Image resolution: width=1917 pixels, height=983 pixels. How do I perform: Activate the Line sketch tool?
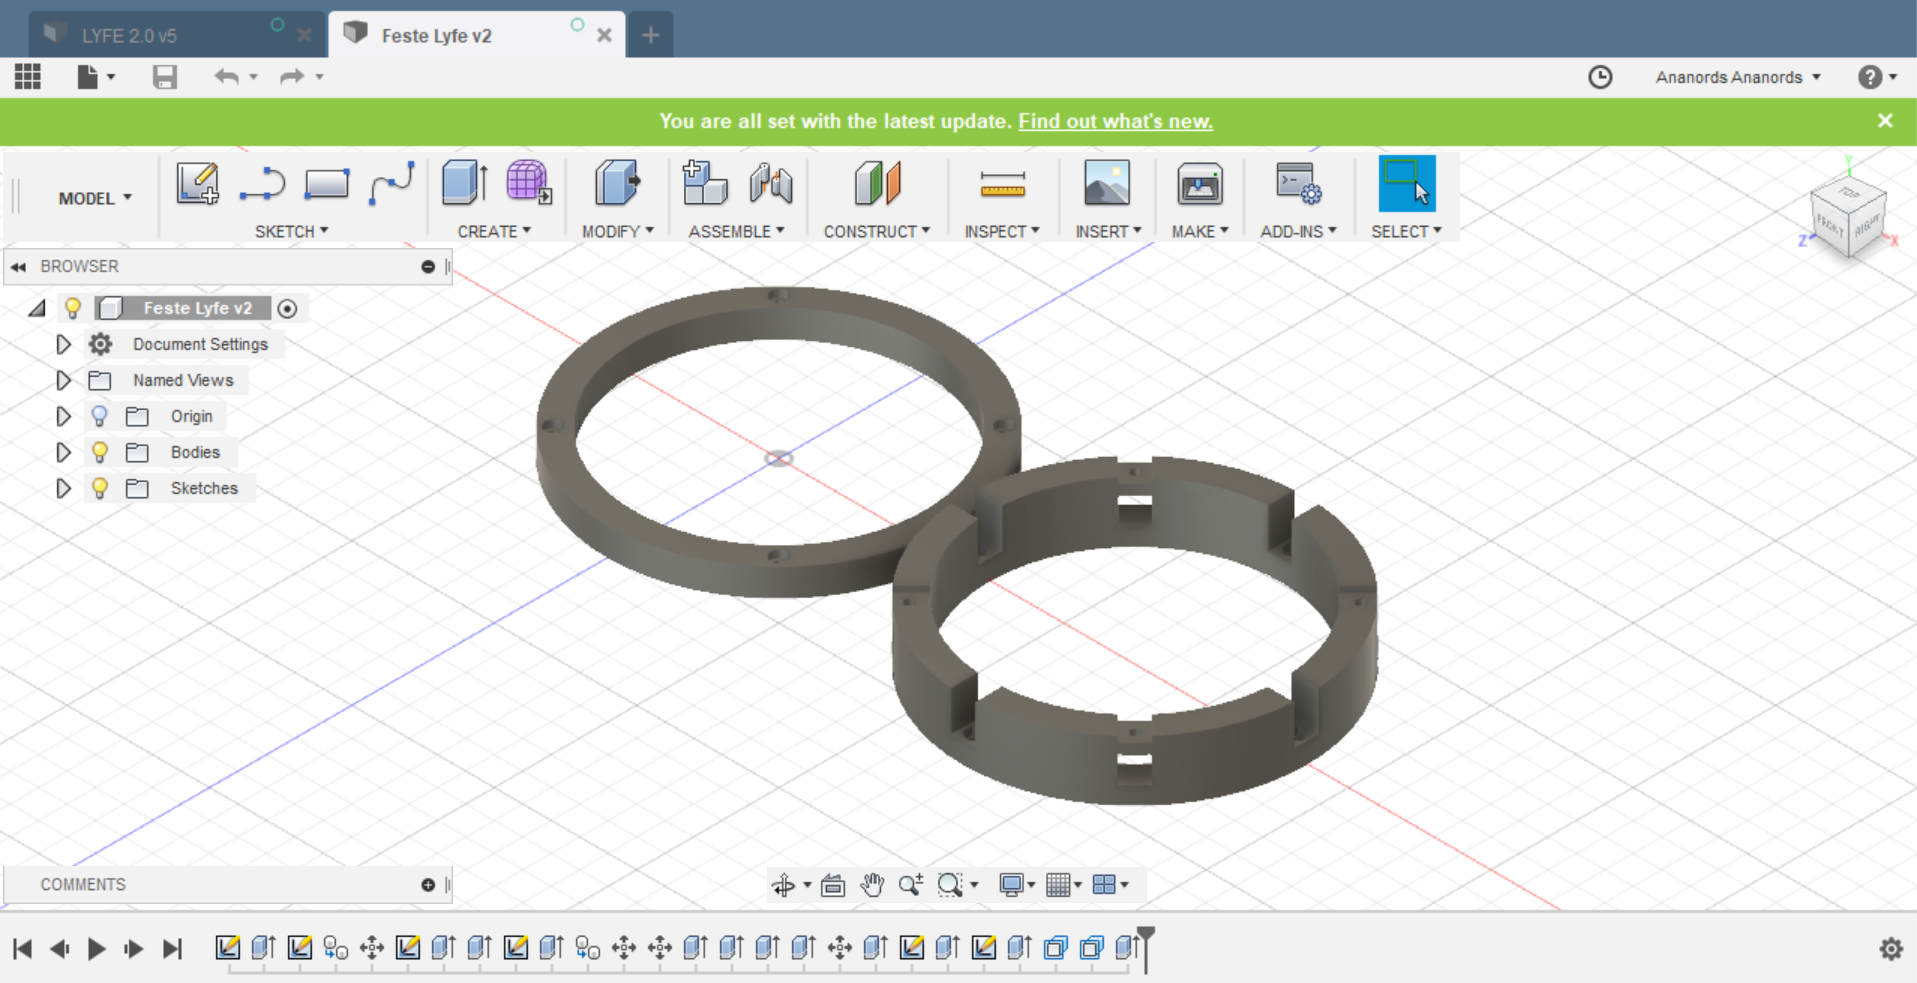262,184
